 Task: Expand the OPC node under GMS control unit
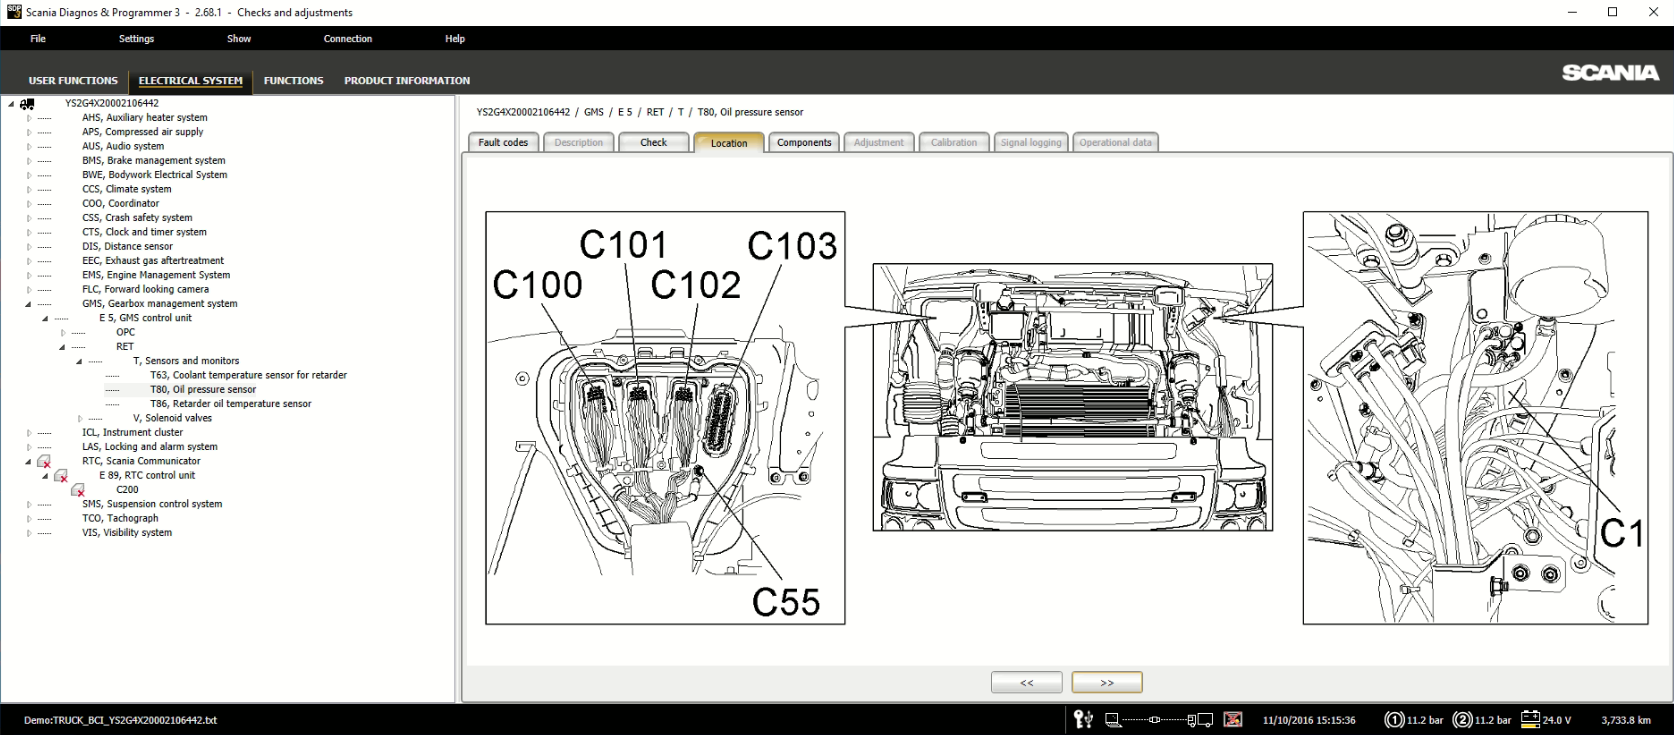coord(63,333)
